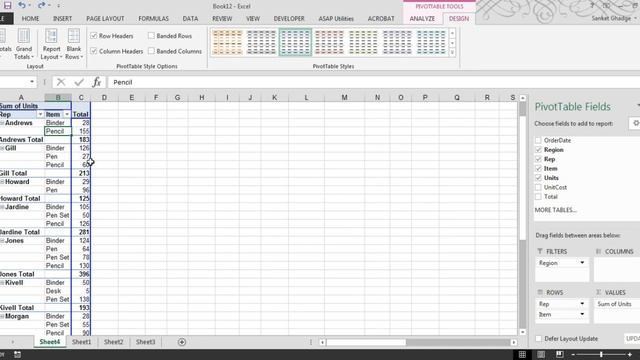
Task: Open the DATA ribbon tab
Action: pyautogui.click(x=190, y=19)
